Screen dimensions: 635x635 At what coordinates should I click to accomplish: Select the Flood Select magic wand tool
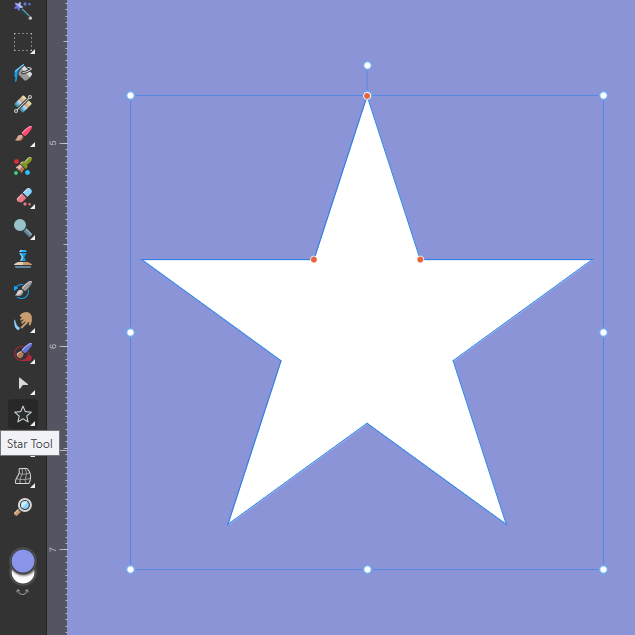[x=23, y=11]
